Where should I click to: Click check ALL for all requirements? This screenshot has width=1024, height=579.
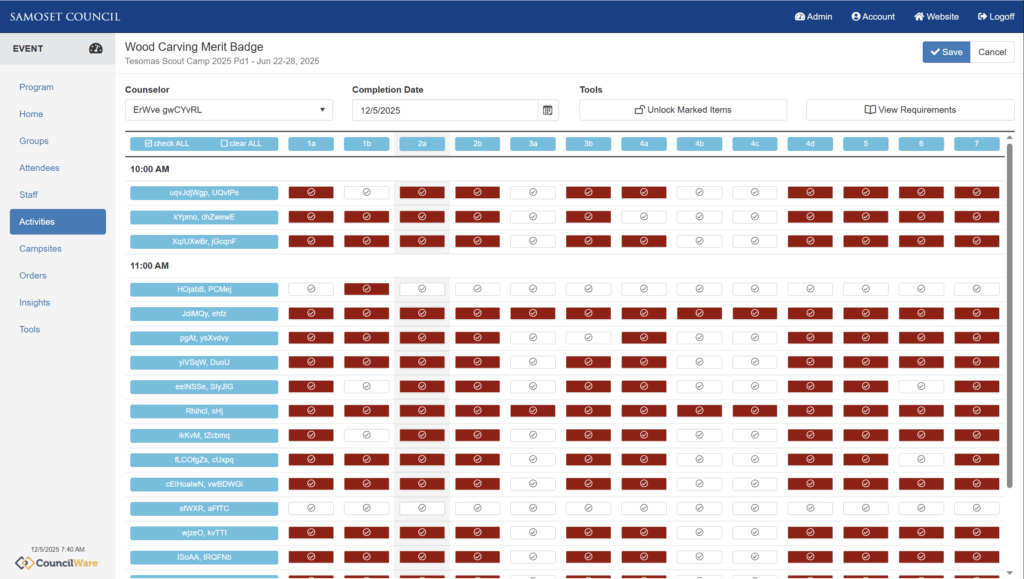pos(167,144)
